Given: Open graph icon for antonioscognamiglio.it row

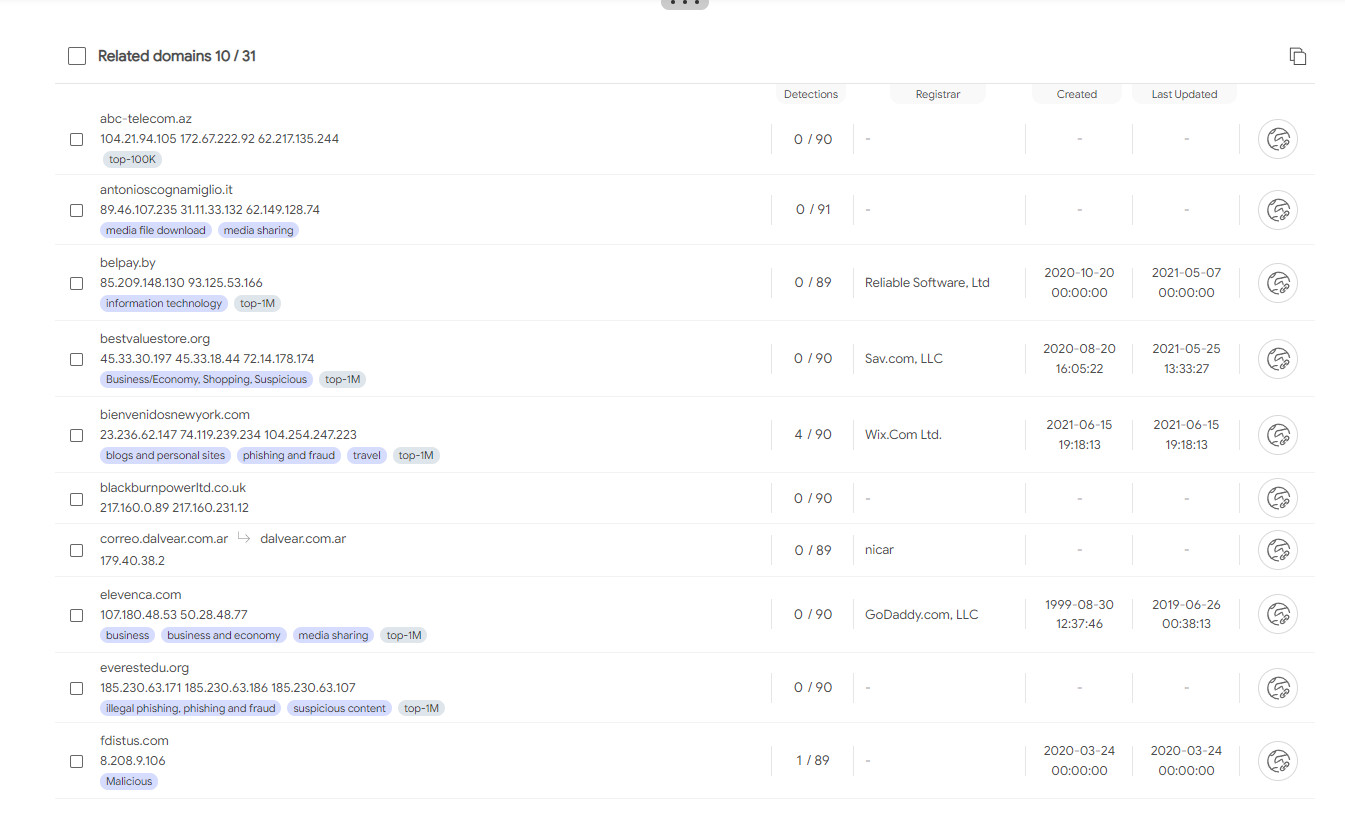Looking at the screenshot, I should tap(1277, 210).
